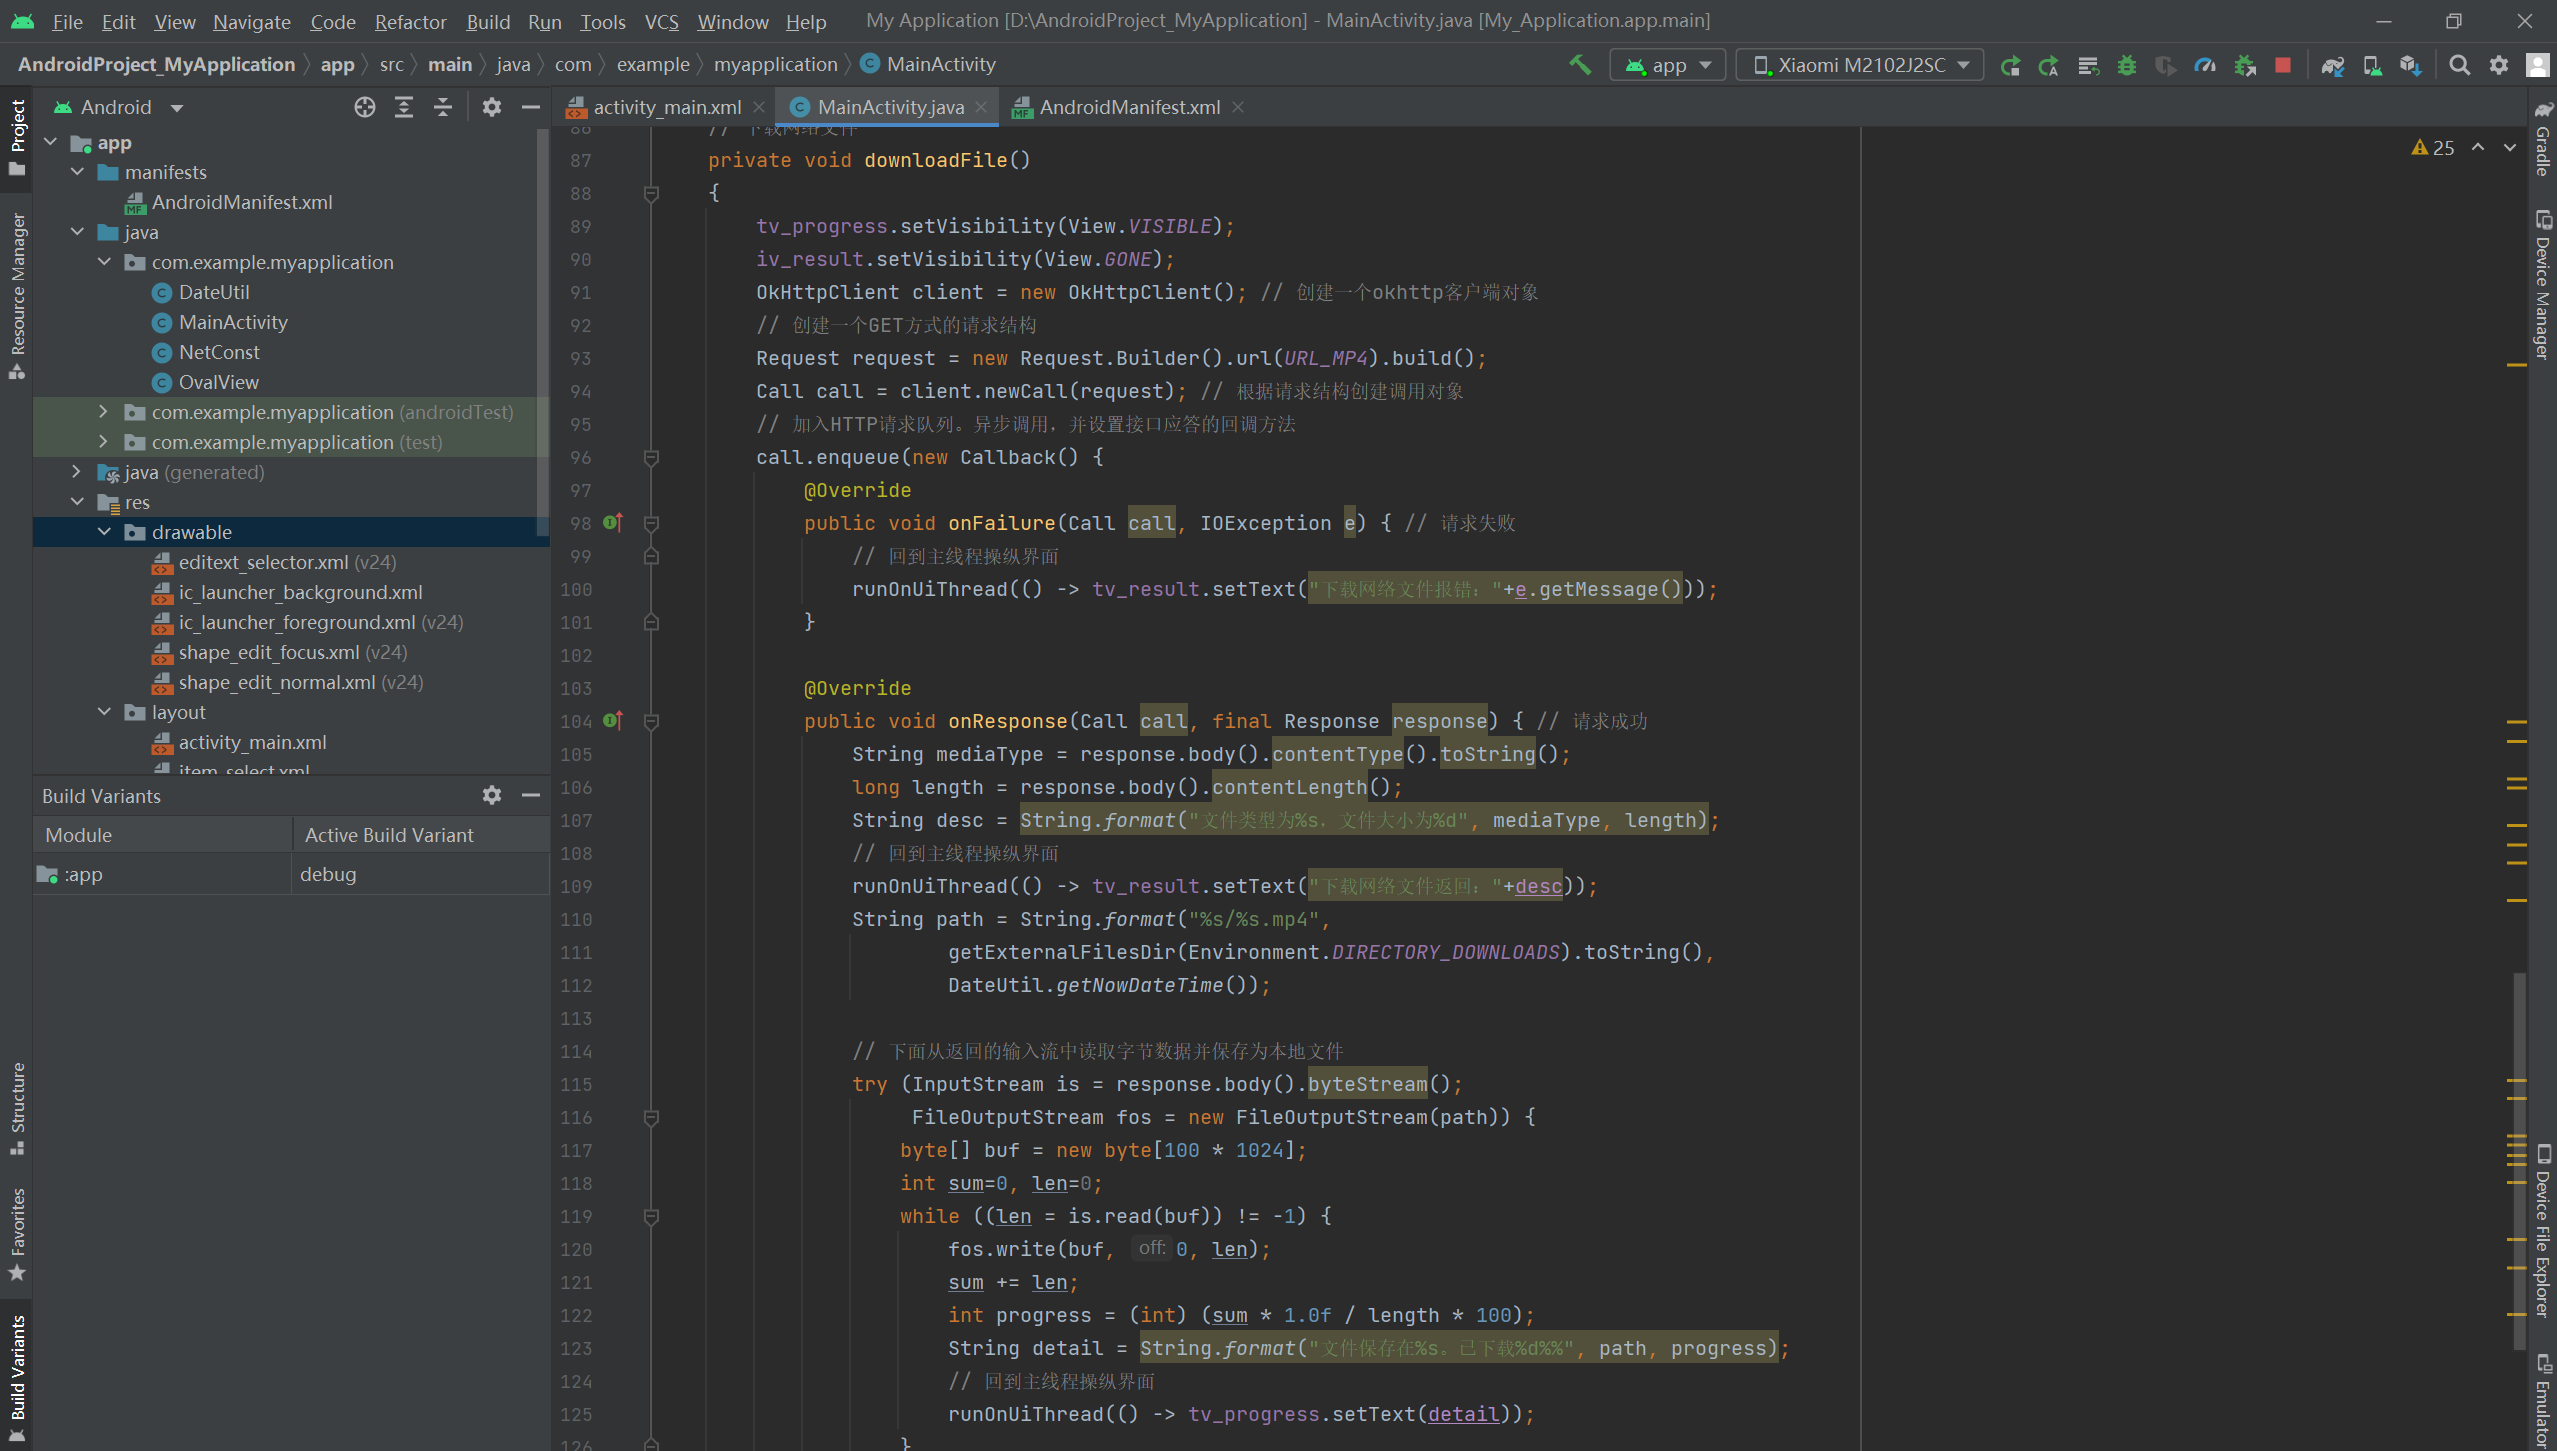2557x1451 pixels.
Task: Click the Select Opened File crosshair icon
Action: tap(364, 107)
